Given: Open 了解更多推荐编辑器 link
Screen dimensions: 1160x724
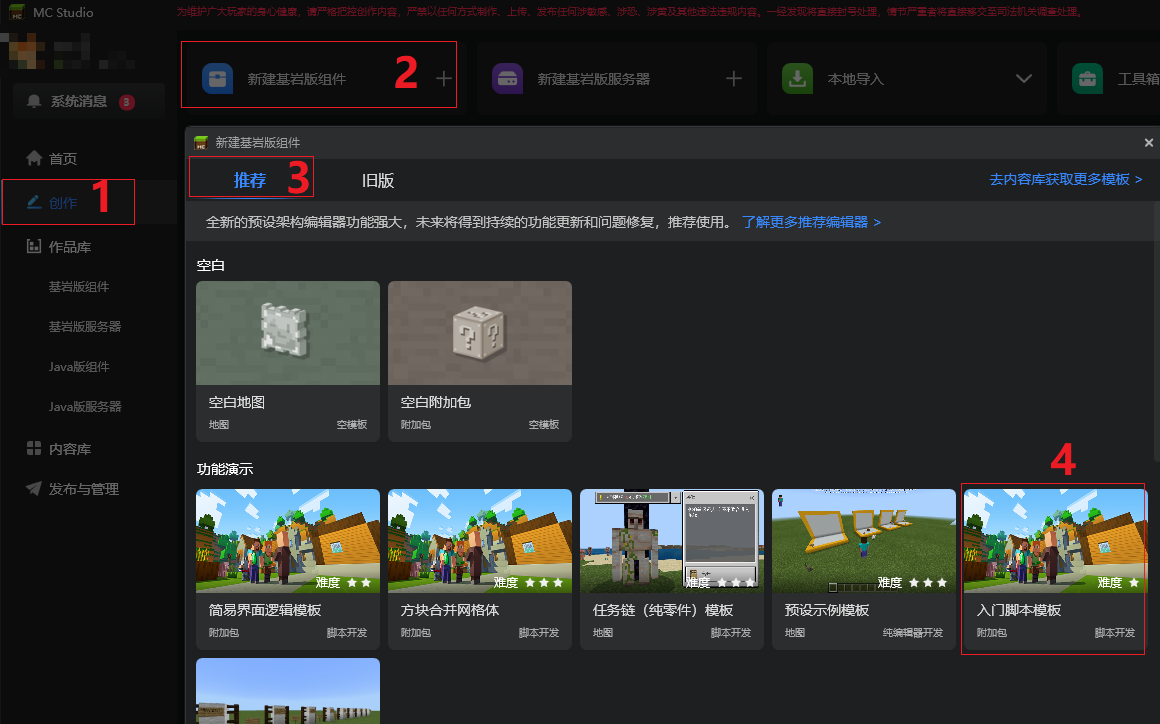Looking at the screenshot, I should (x=812, y=222).
